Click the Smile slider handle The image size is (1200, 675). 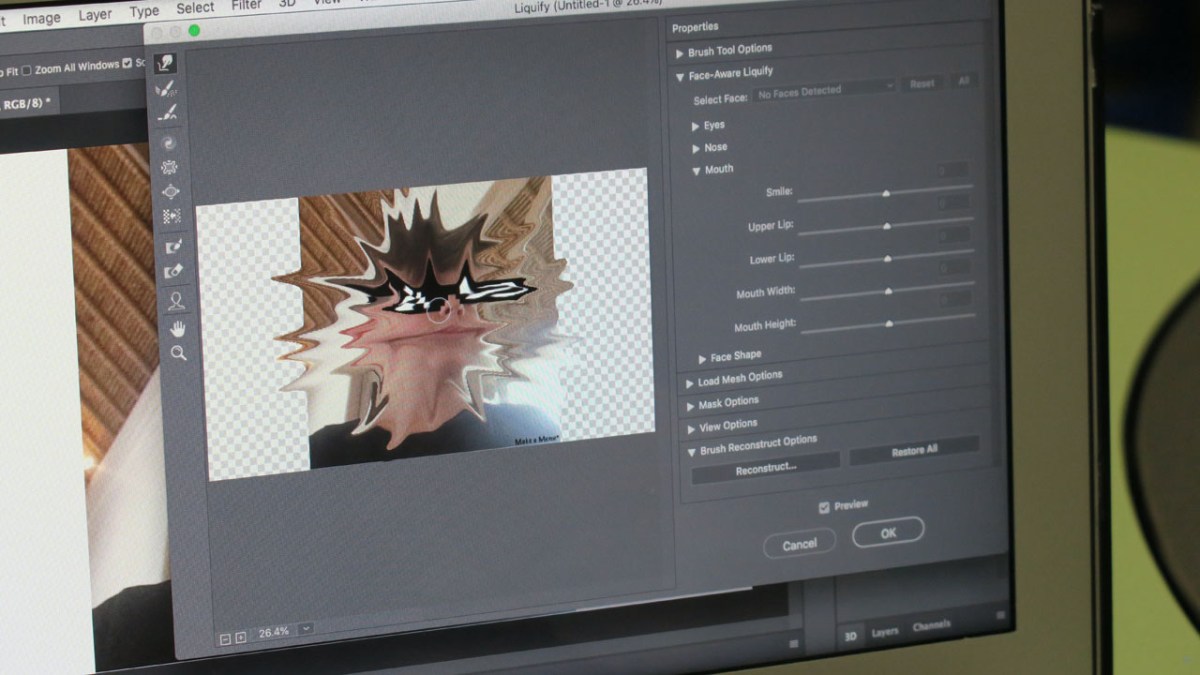pos(886,193)
